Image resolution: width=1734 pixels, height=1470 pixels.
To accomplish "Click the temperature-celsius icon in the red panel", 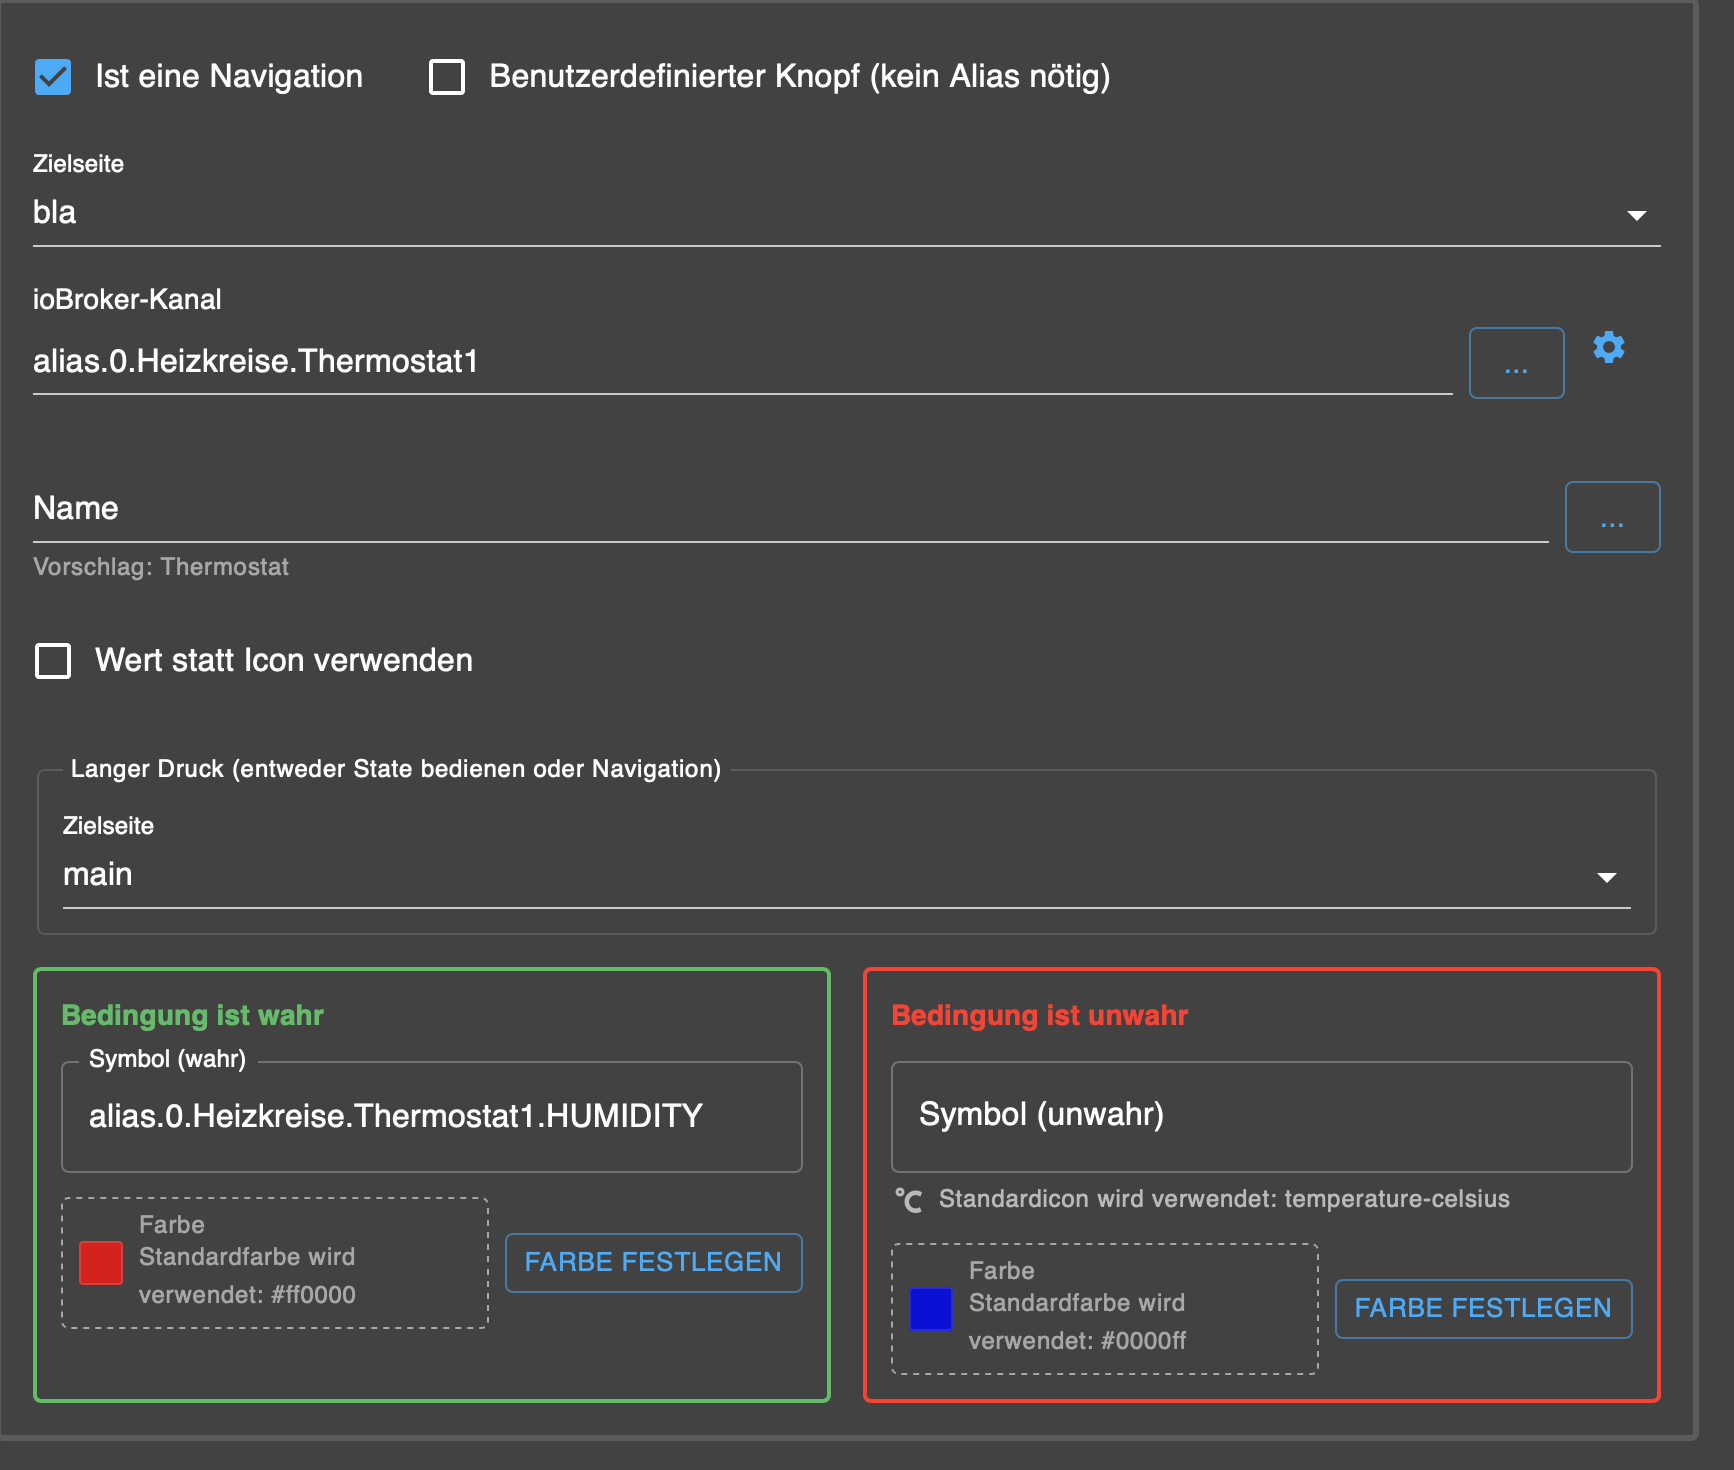I will 909,1198.
